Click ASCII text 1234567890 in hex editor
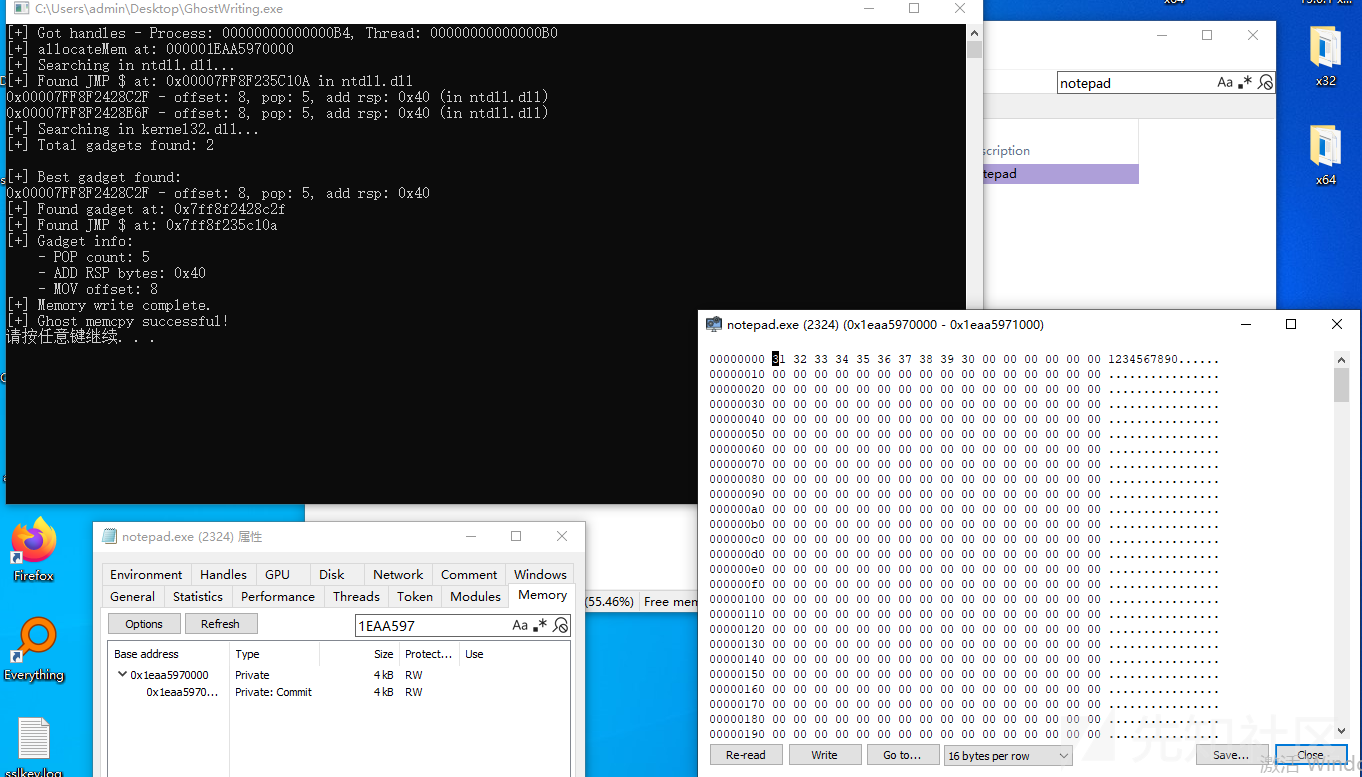The image size is (1362, 777). tap(1143, 359)
